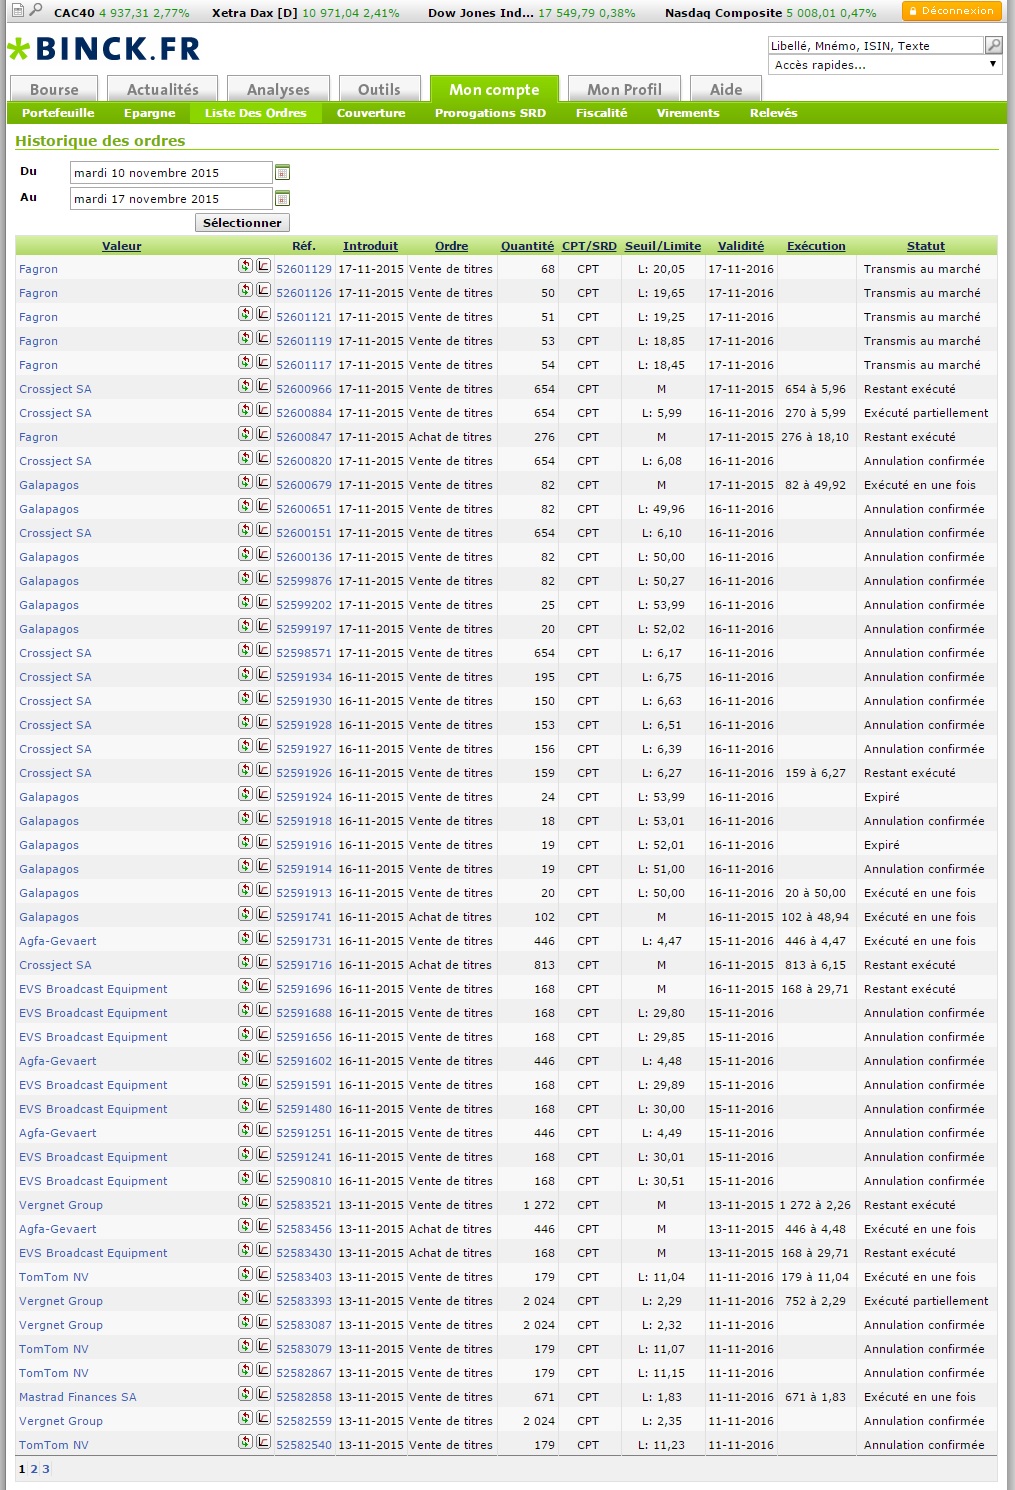Open the chart icon for order 52582540
The height and width of the screenshot is (1490, 1015).
[263, 1442]
